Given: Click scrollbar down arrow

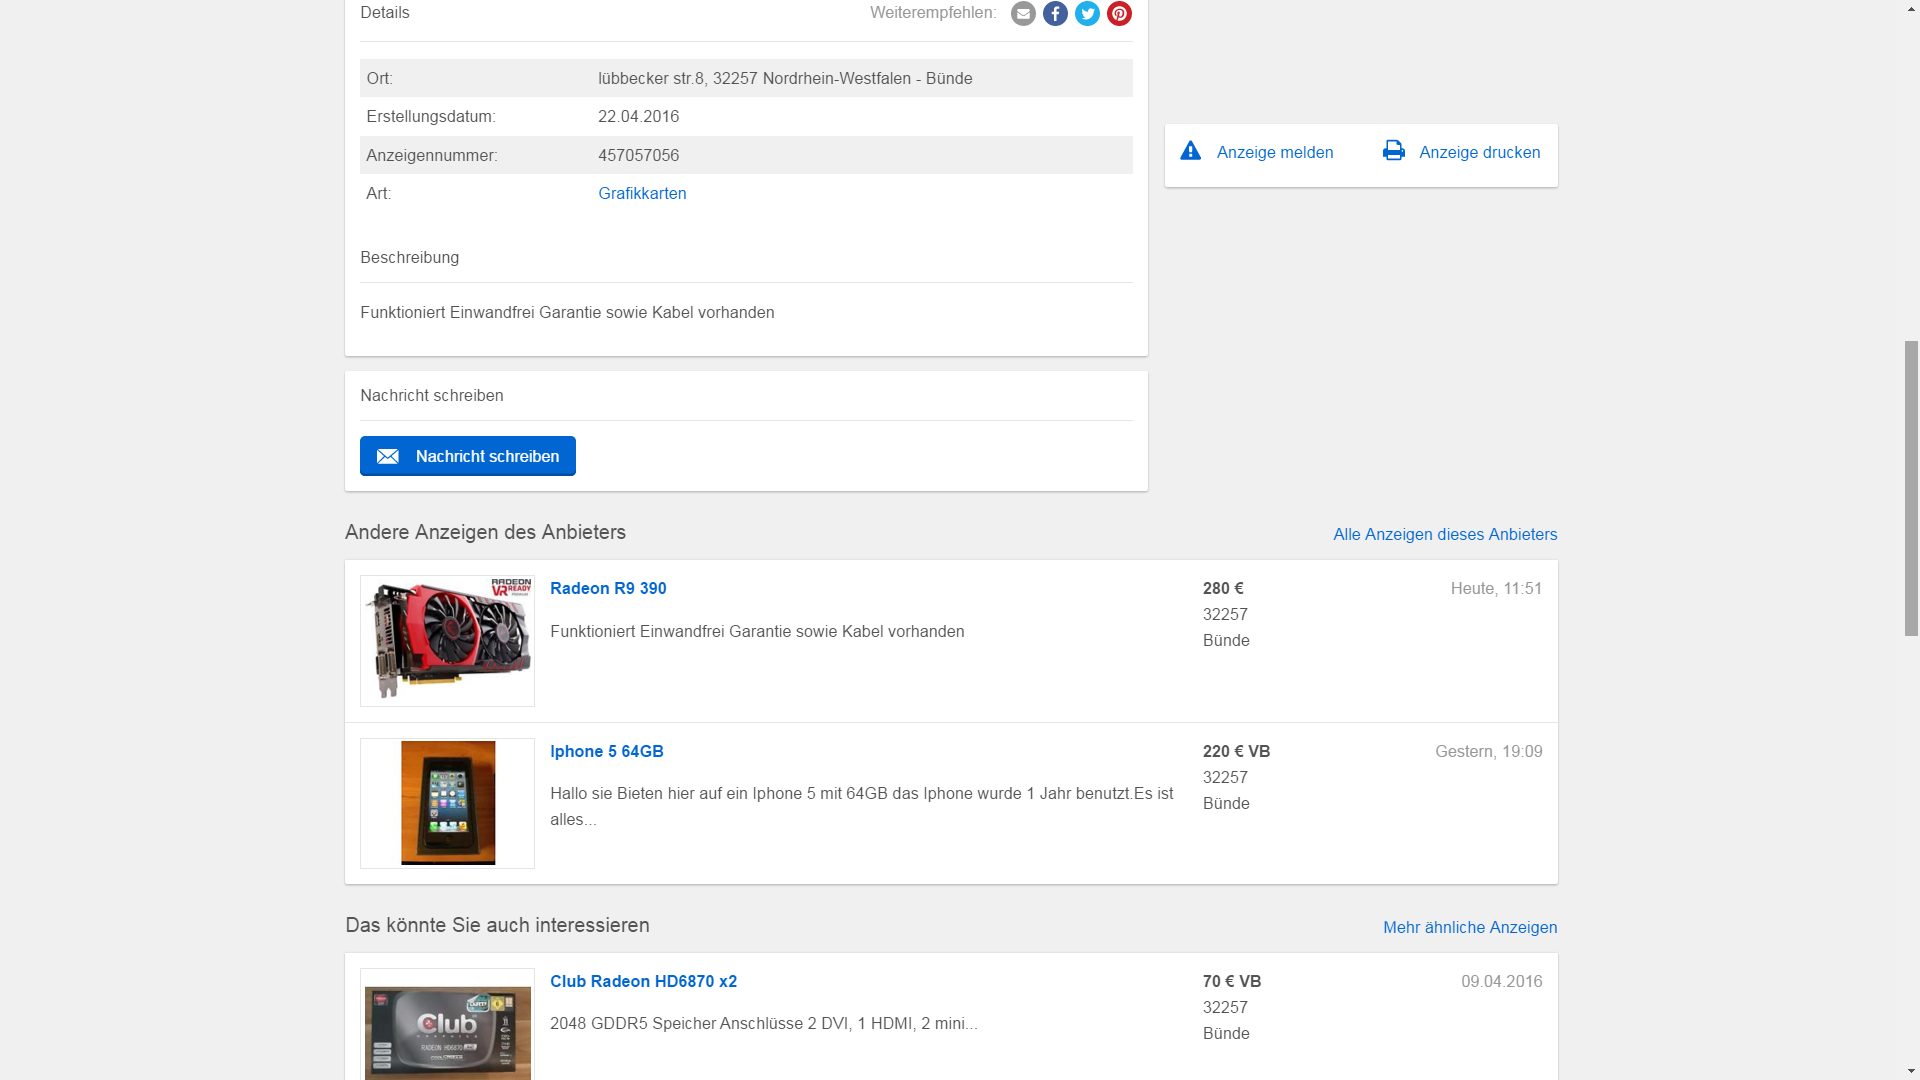Looking at the screenshot, I should tap(1911, 1071).
